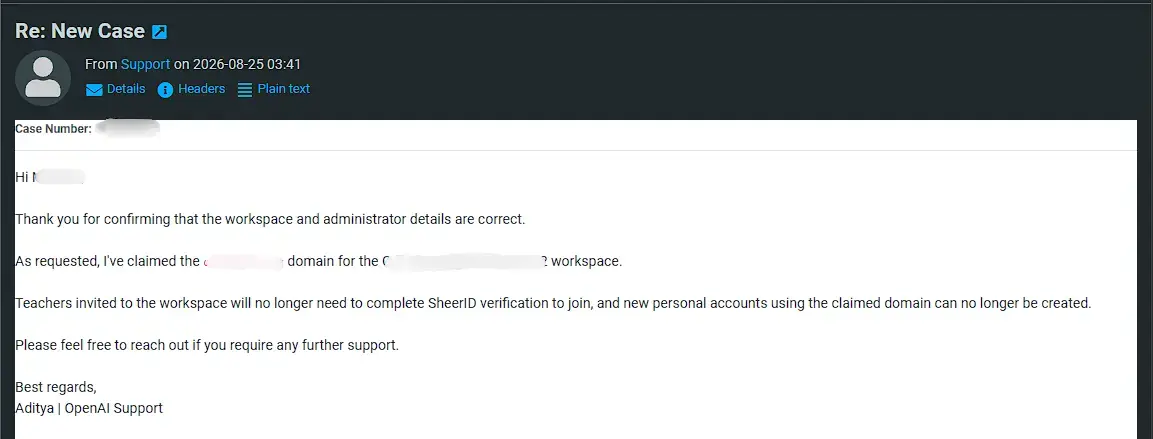Viewport: 1153px width, 439px height.
Task: Click the 'Aditya | OpenAI Support' signature
Action: tap(89, 408)
